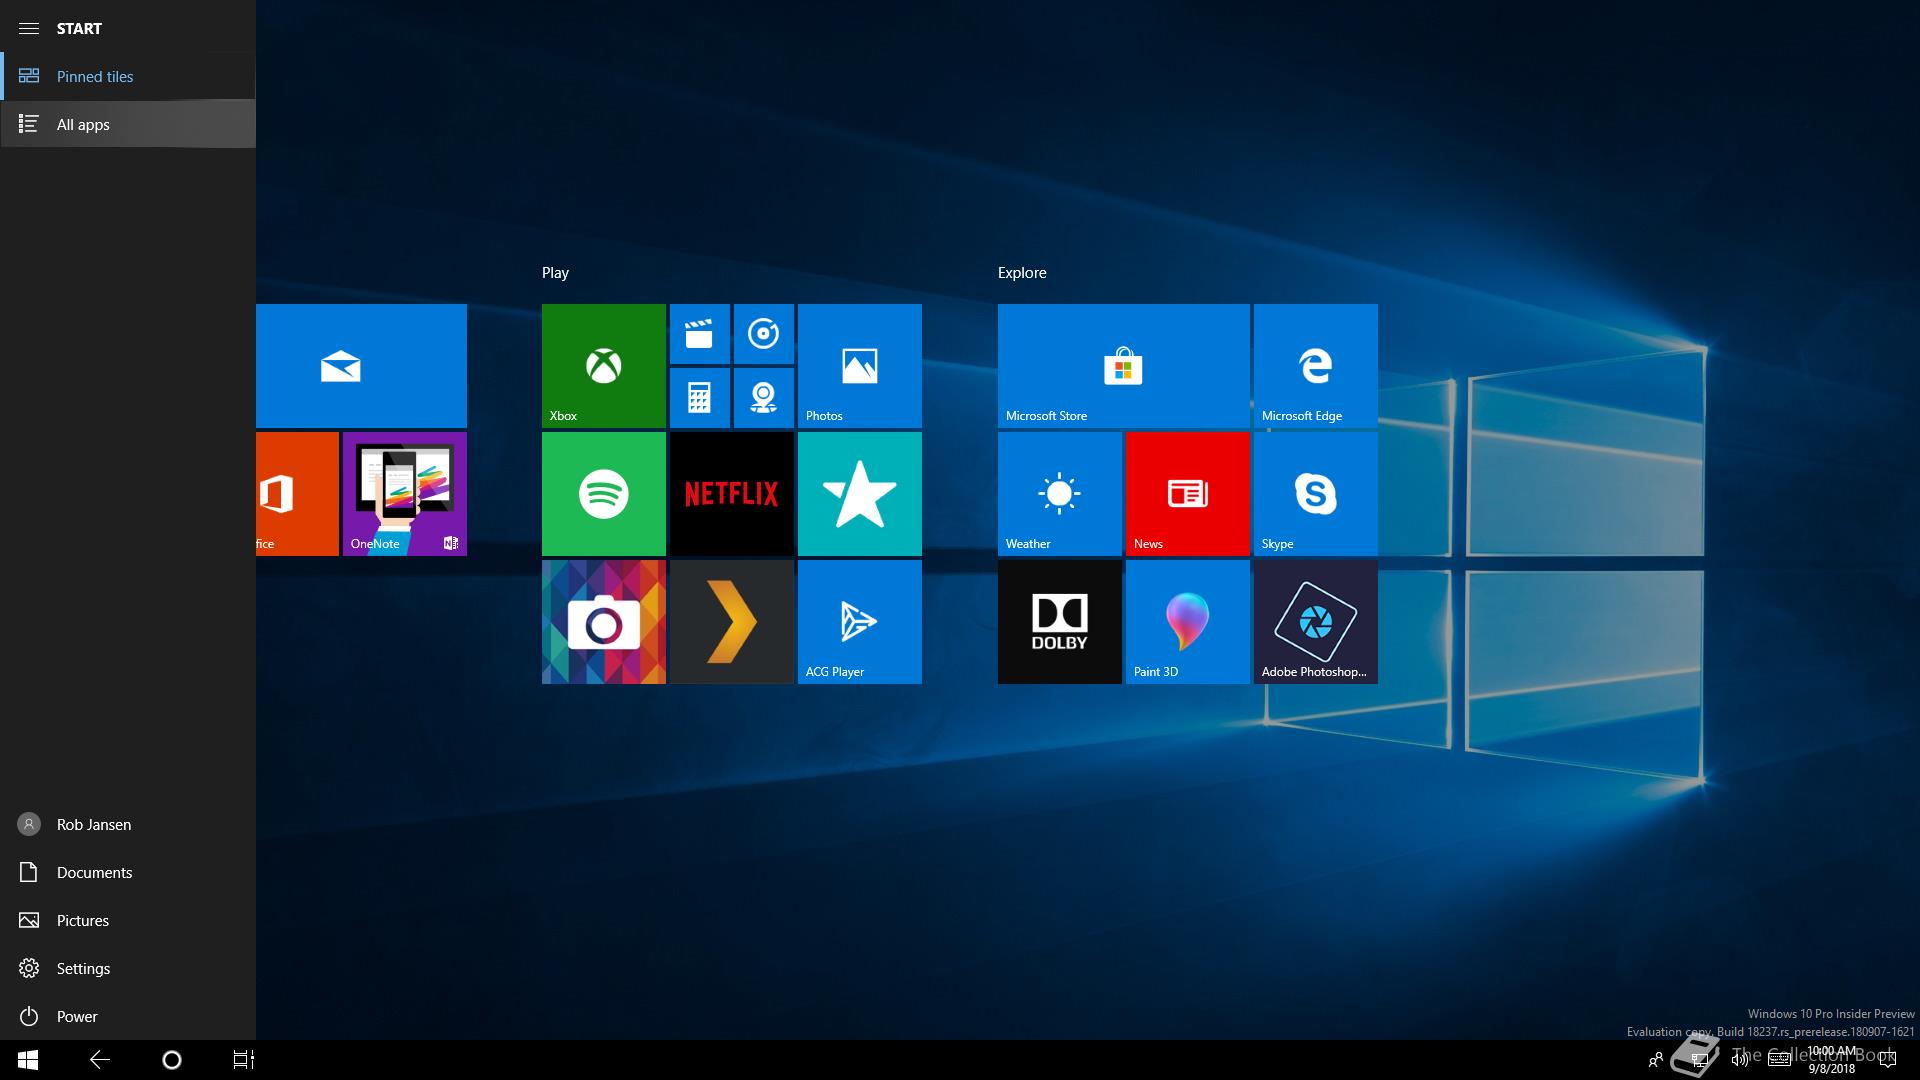Screen dimensions: 1920x1080
Task: Launch the Netflix tile
Action: pos(732,494)
